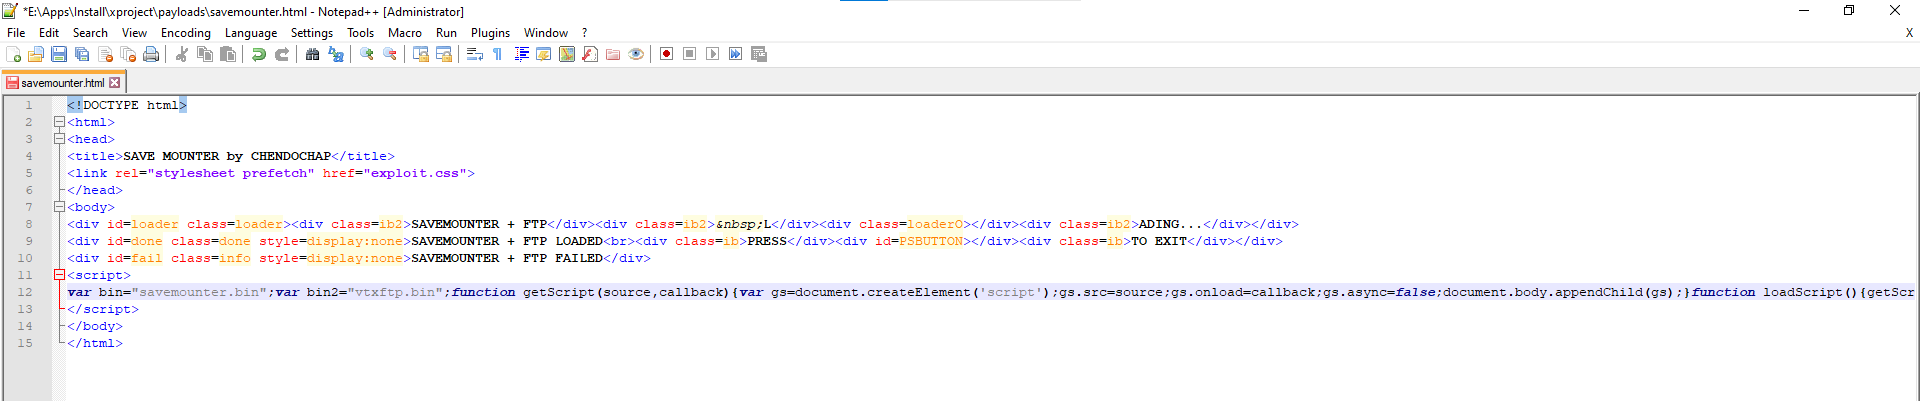Save the current file from the toolbar
The width and height of the screenshot is (1920, 401).
59,54
